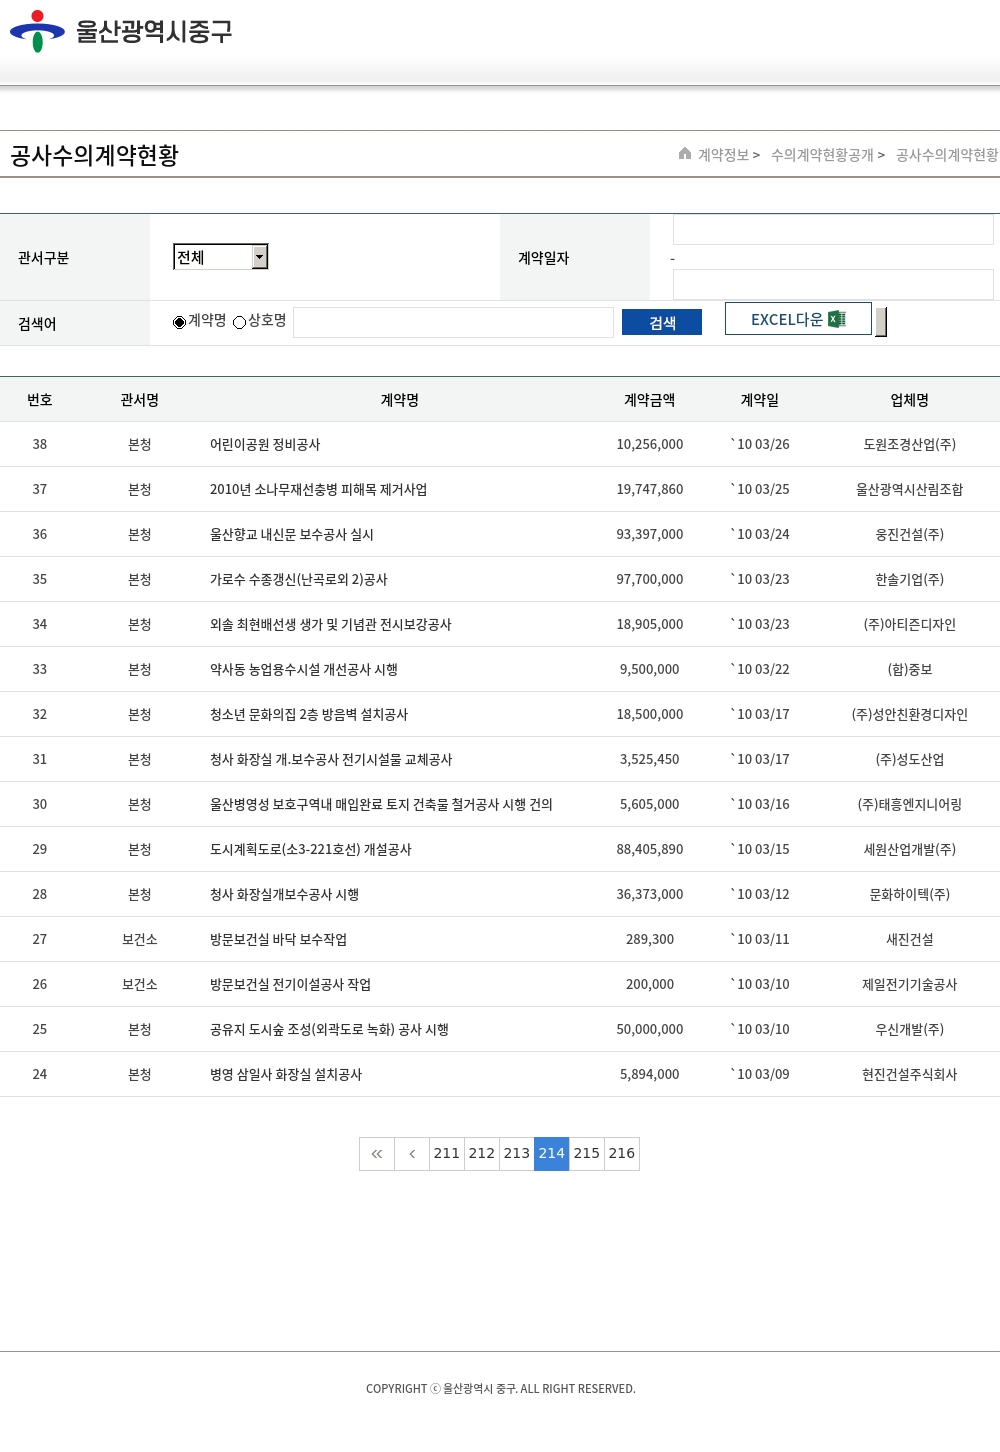Viewport: 1000px width, 1452px height.
Task: Open 수의계약현황공개 breadcrumb item
Action: tap(822, 155)
